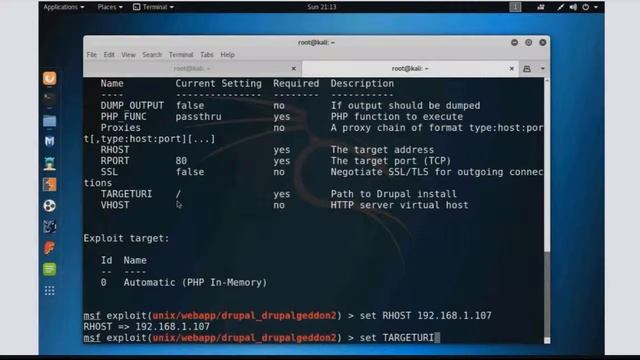The width and height of the screenshot is (640, 360).
Task: Click the screen recording indicator icon
Action: pos(541,7)
